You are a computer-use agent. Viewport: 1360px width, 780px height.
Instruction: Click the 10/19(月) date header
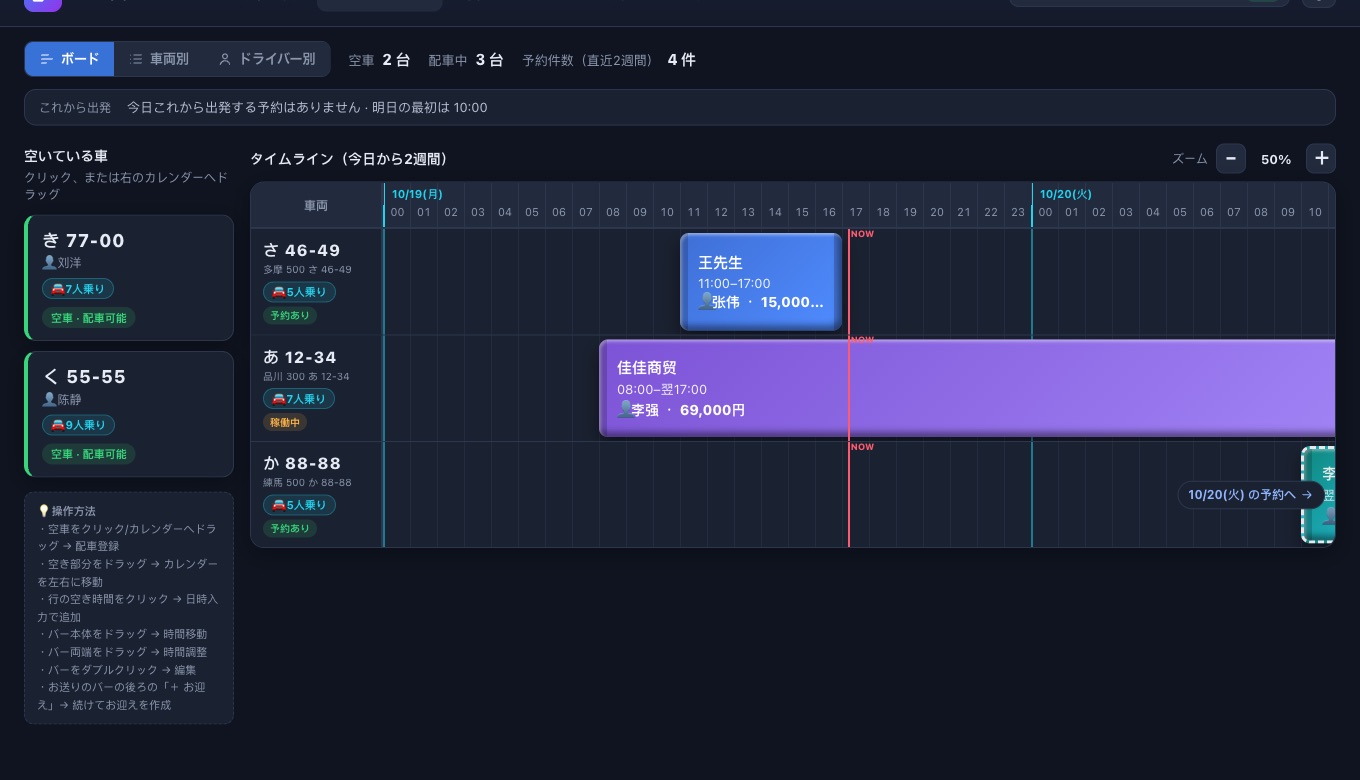pyautogui.click(x=417, y=194)
